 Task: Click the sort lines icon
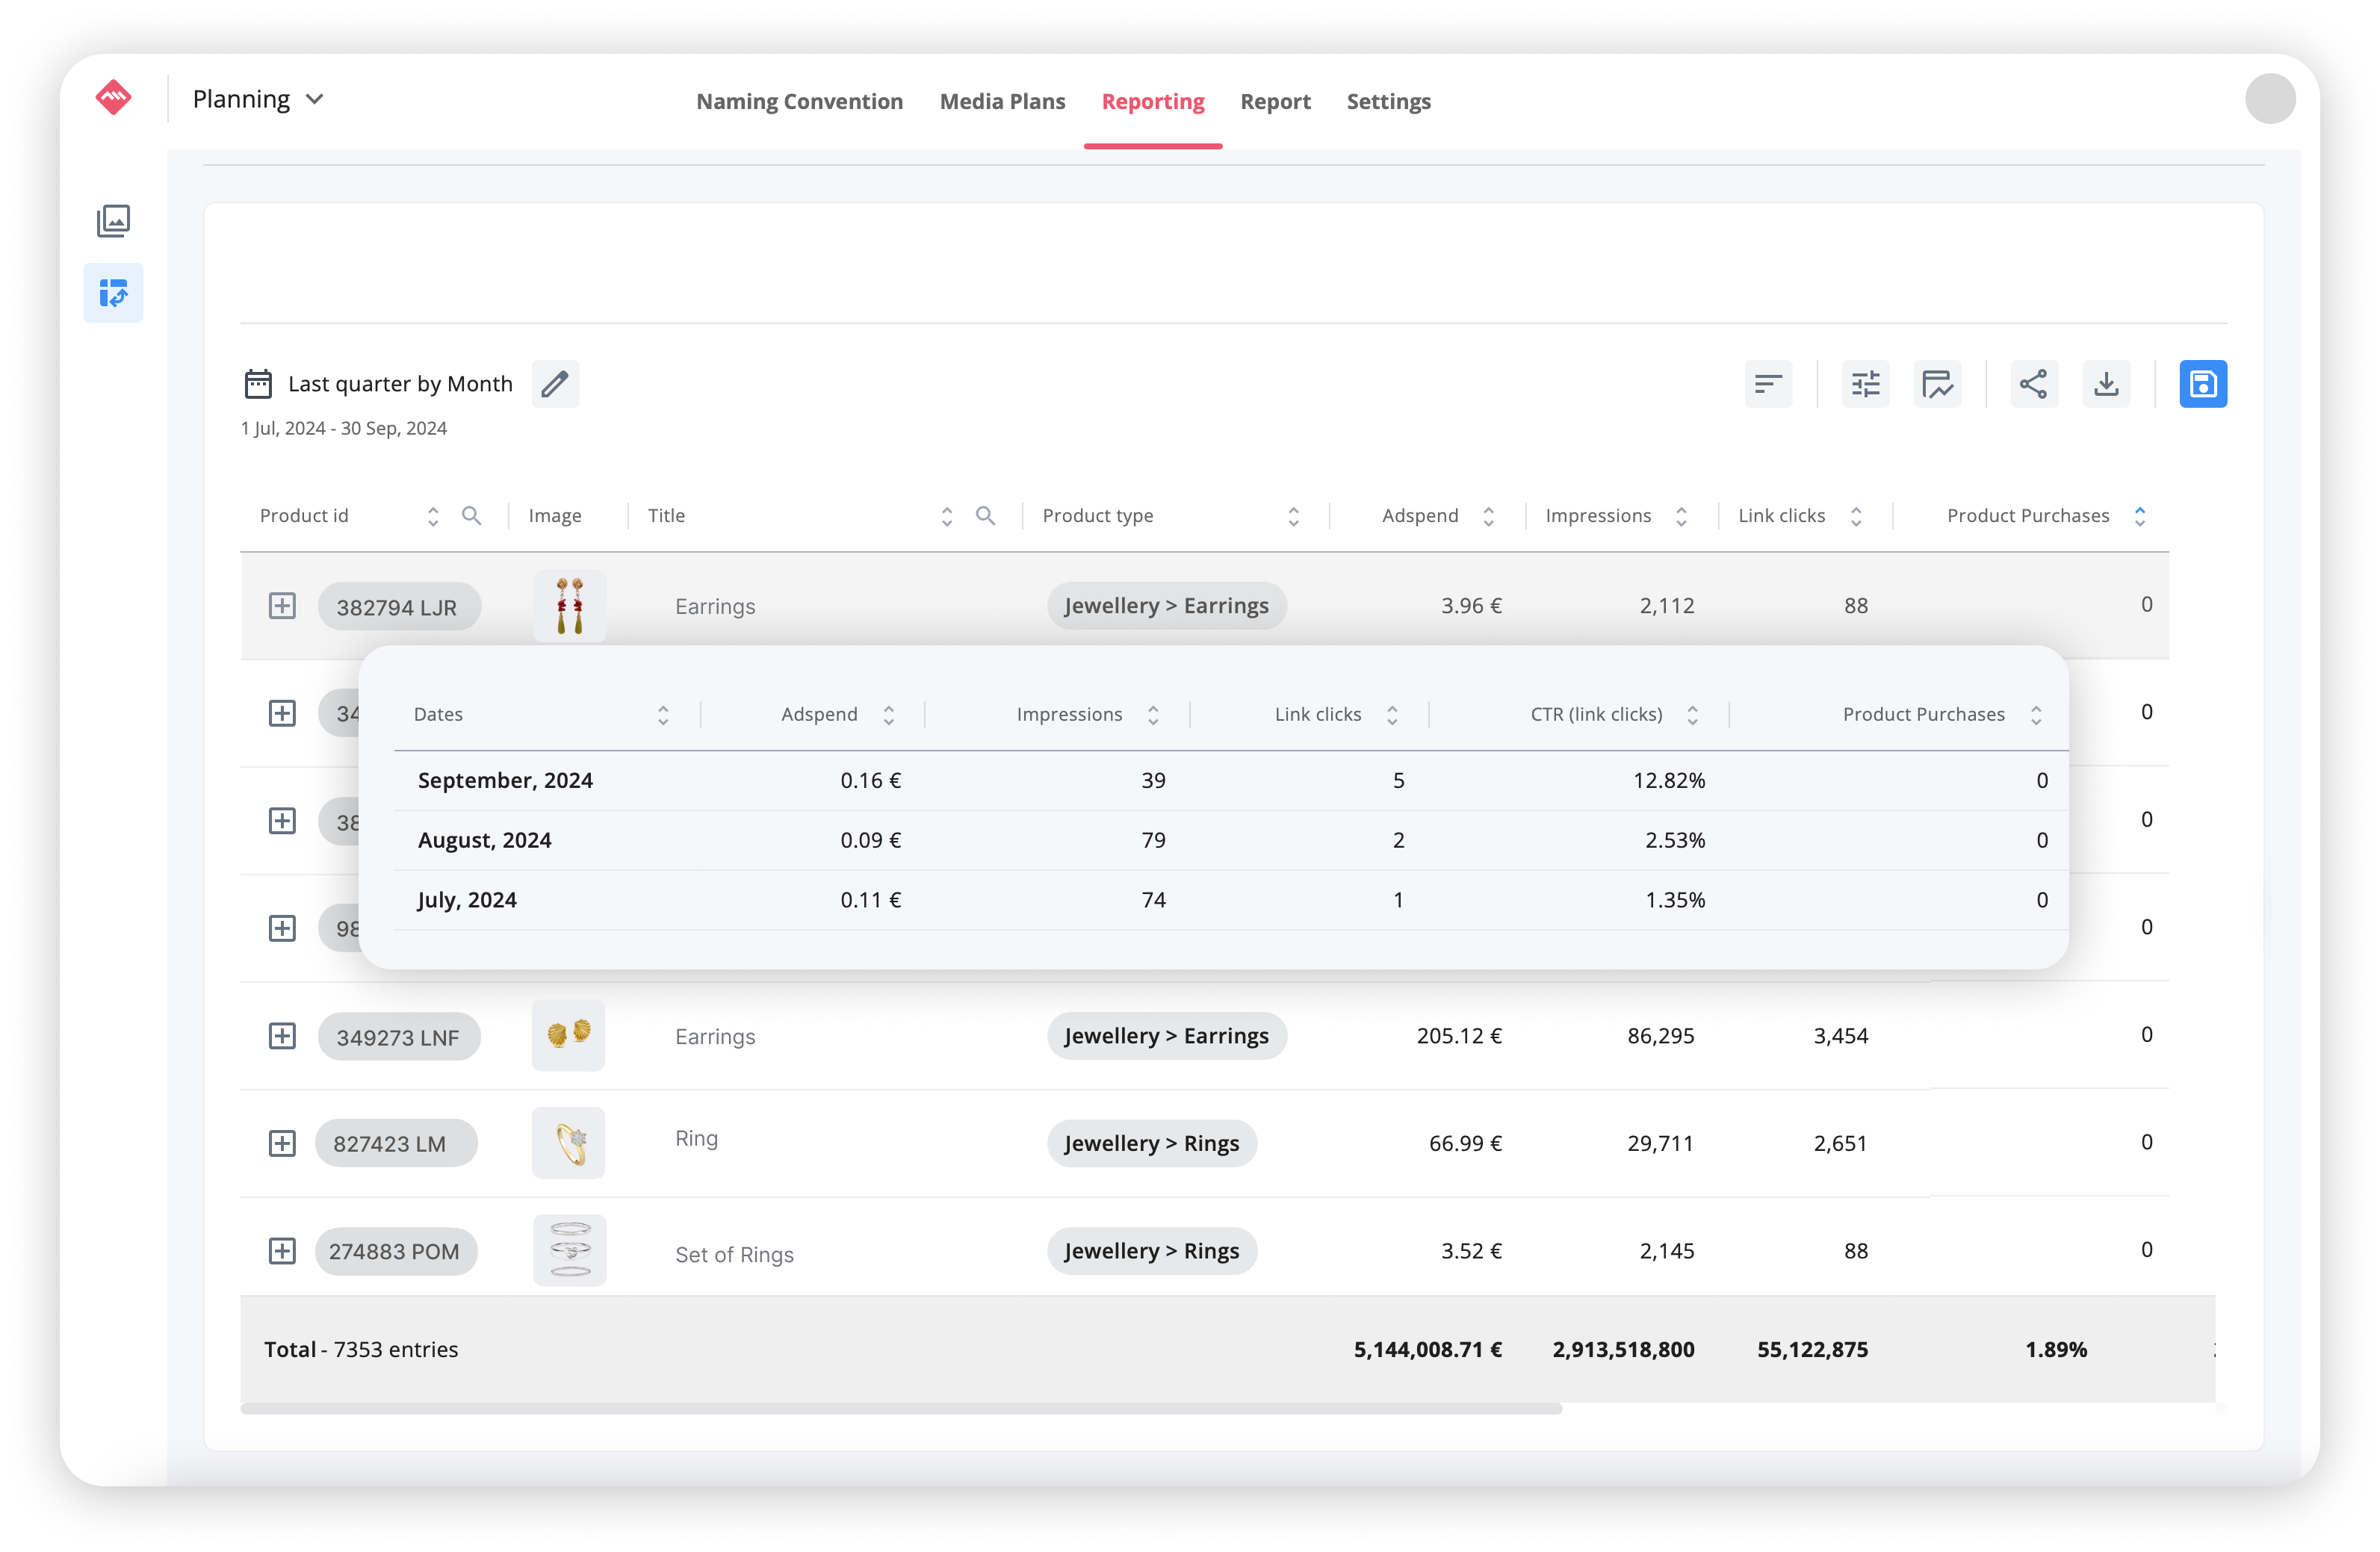[1768, 384]
